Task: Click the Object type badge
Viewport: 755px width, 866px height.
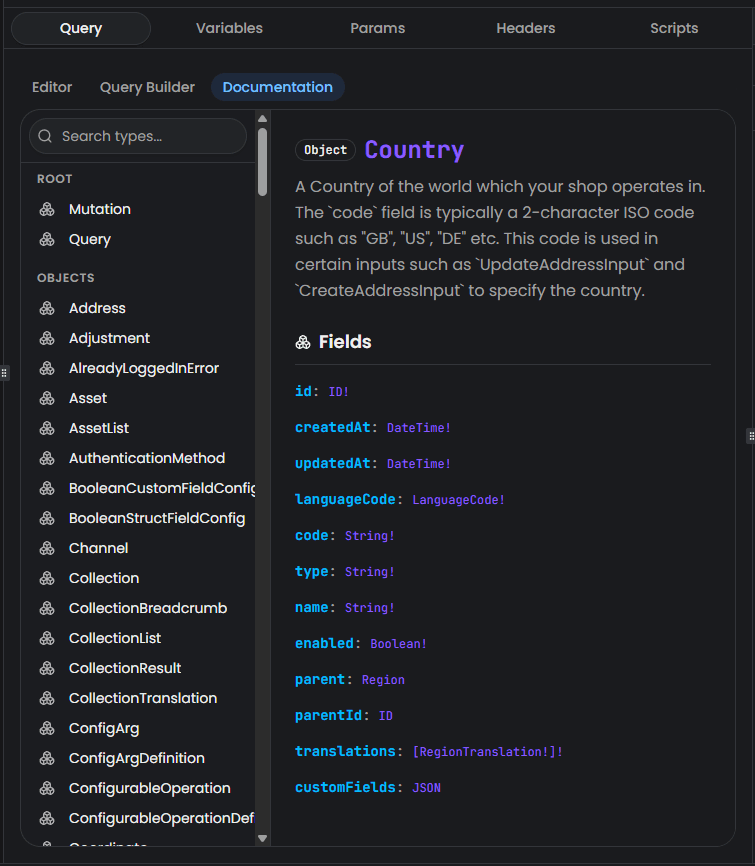Action: tap(325, 150)
